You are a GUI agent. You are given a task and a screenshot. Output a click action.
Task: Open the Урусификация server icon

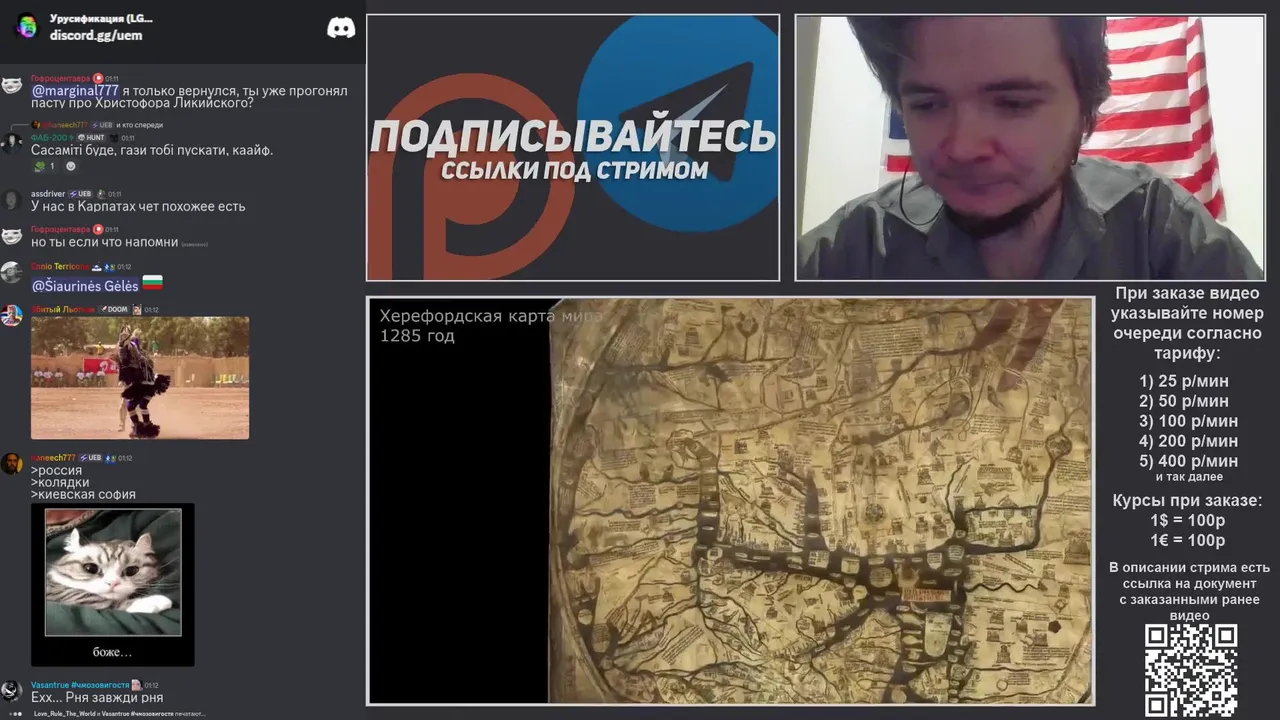(27, 26)
